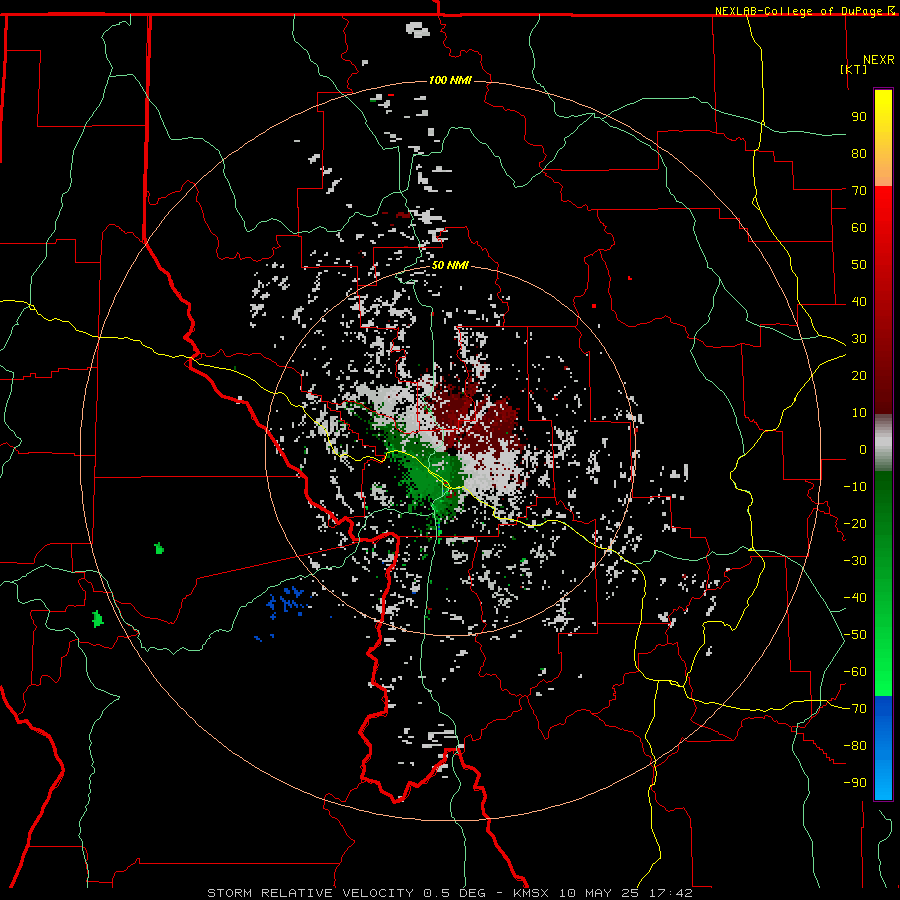Click the positive 70 scale value

point(859,191)
